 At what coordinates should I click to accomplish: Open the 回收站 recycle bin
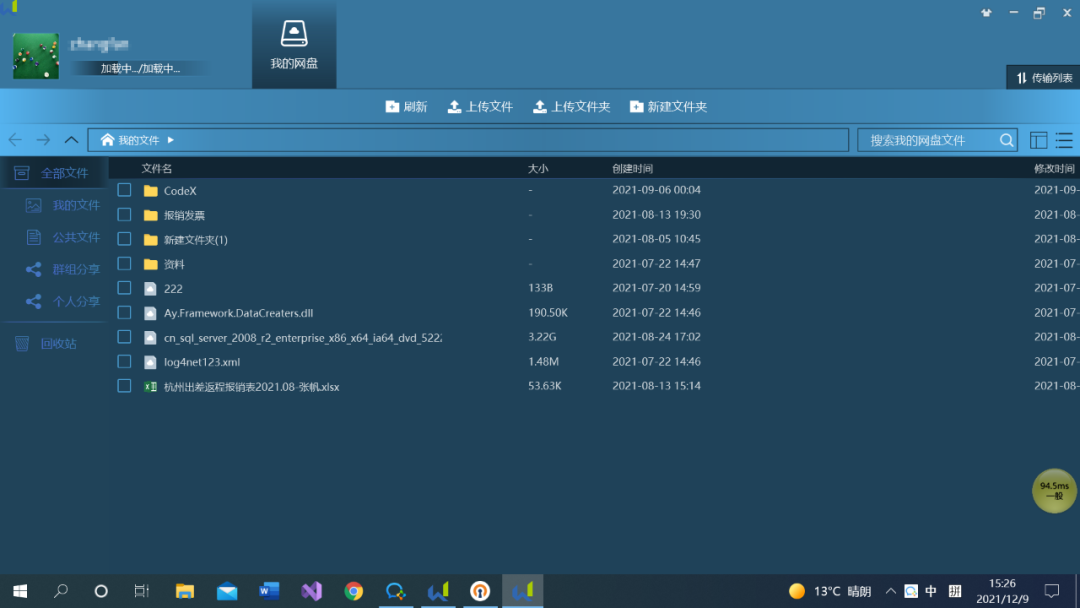pyautogui.click(x=58, y=344)
